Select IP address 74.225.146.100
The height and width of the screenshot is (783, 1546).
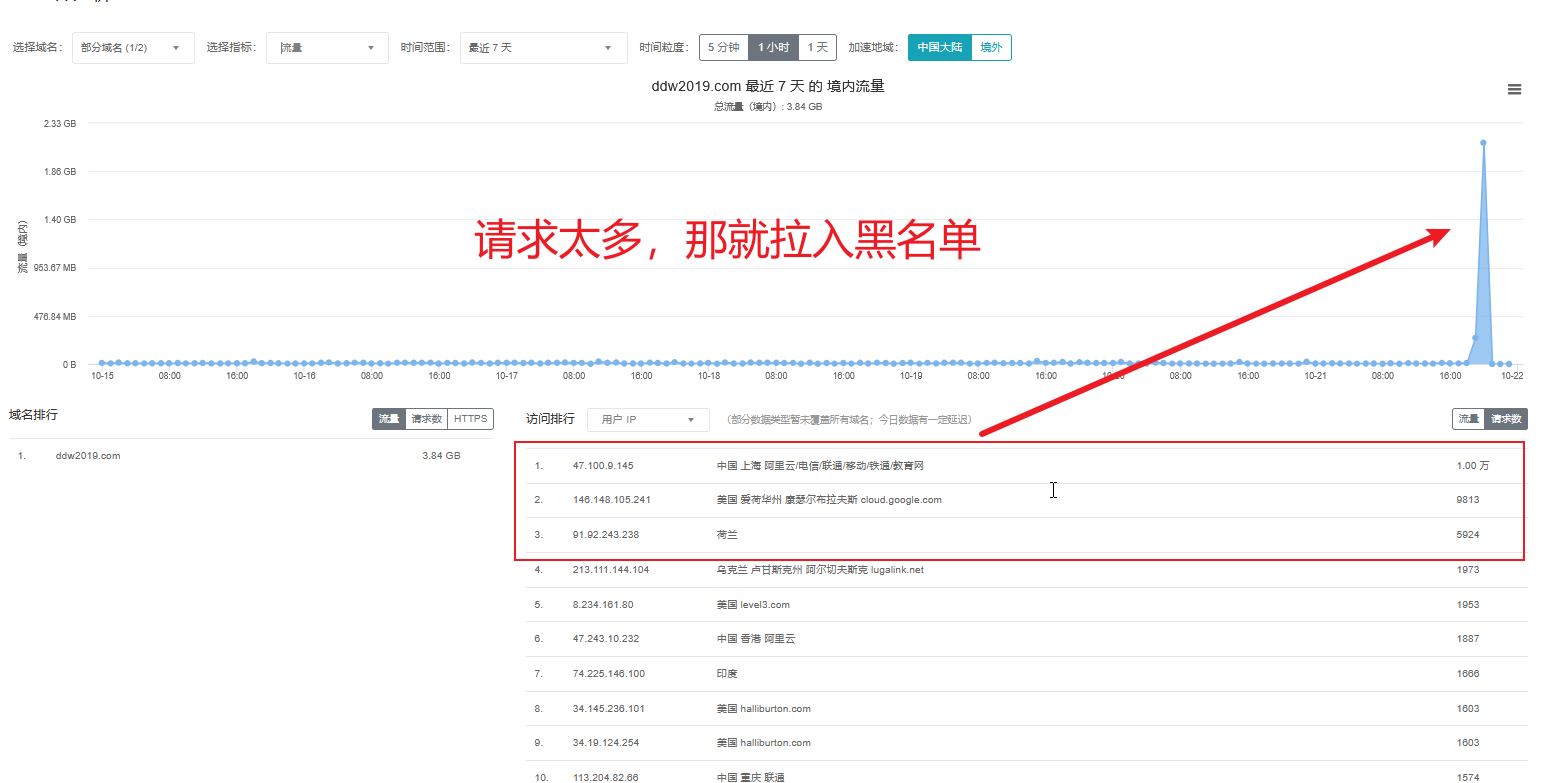tap(609, 674)
